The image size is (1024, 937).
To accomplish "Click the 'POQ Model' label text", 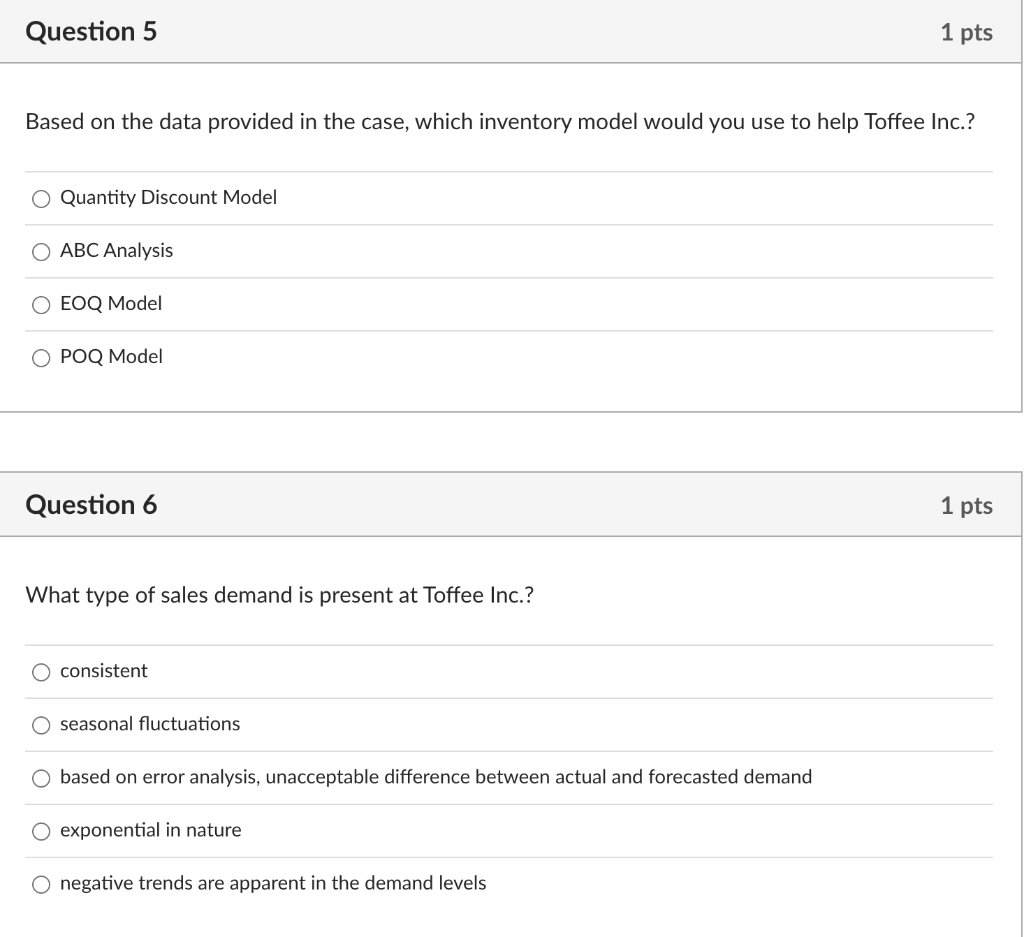I will click(111, 357).
